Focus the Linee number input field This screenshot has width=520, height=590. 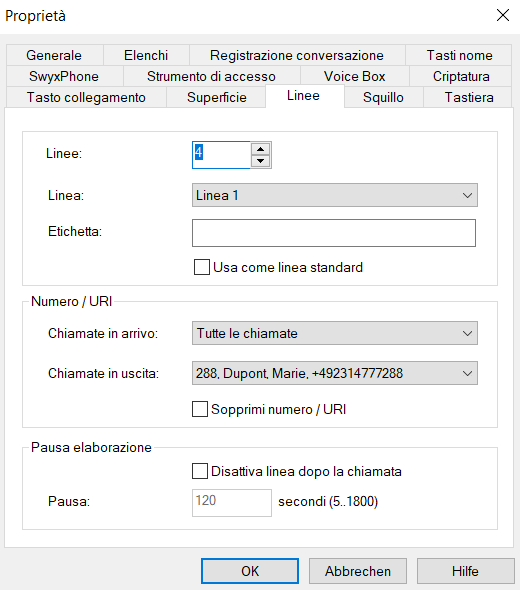click(x=221, y=155)
